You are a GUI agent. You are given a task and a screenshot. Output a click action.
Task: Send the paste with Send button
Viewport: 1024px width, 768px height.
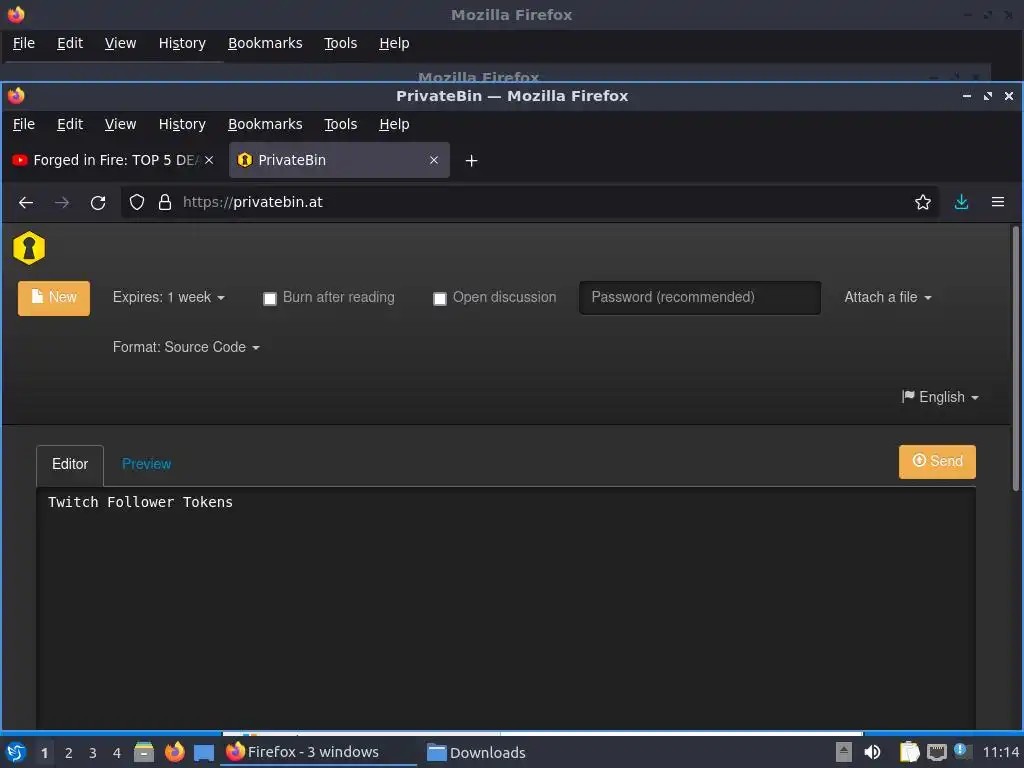pos(937,462)
